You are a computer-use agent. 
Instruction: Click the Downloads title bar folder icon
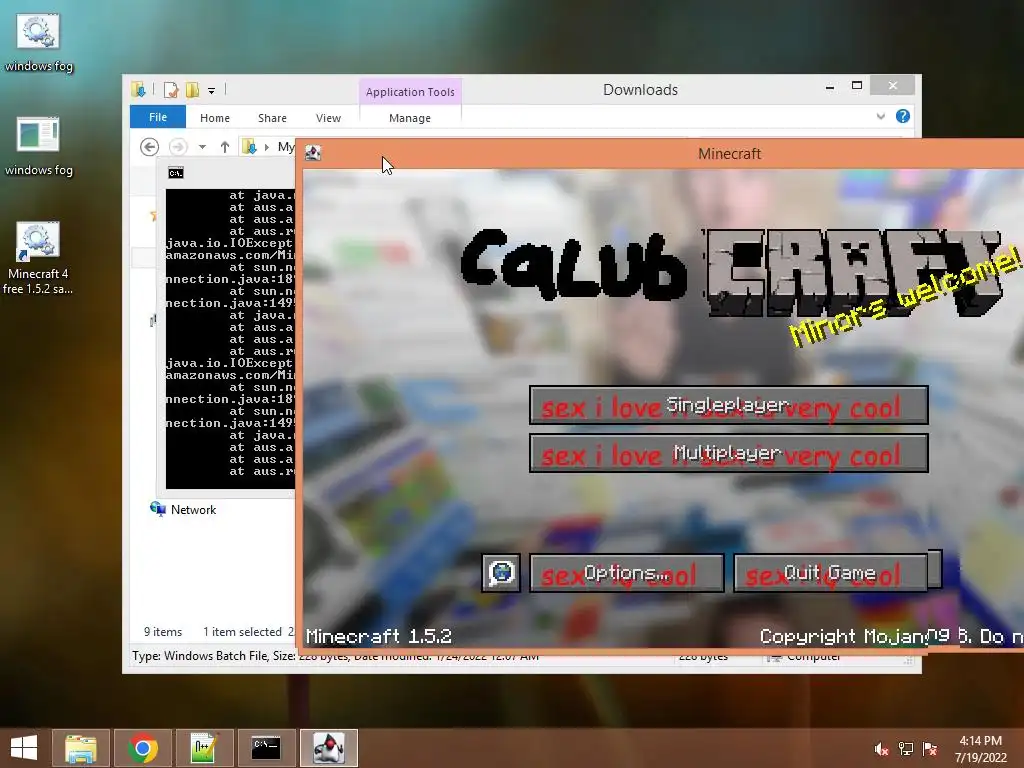(138, 90)
